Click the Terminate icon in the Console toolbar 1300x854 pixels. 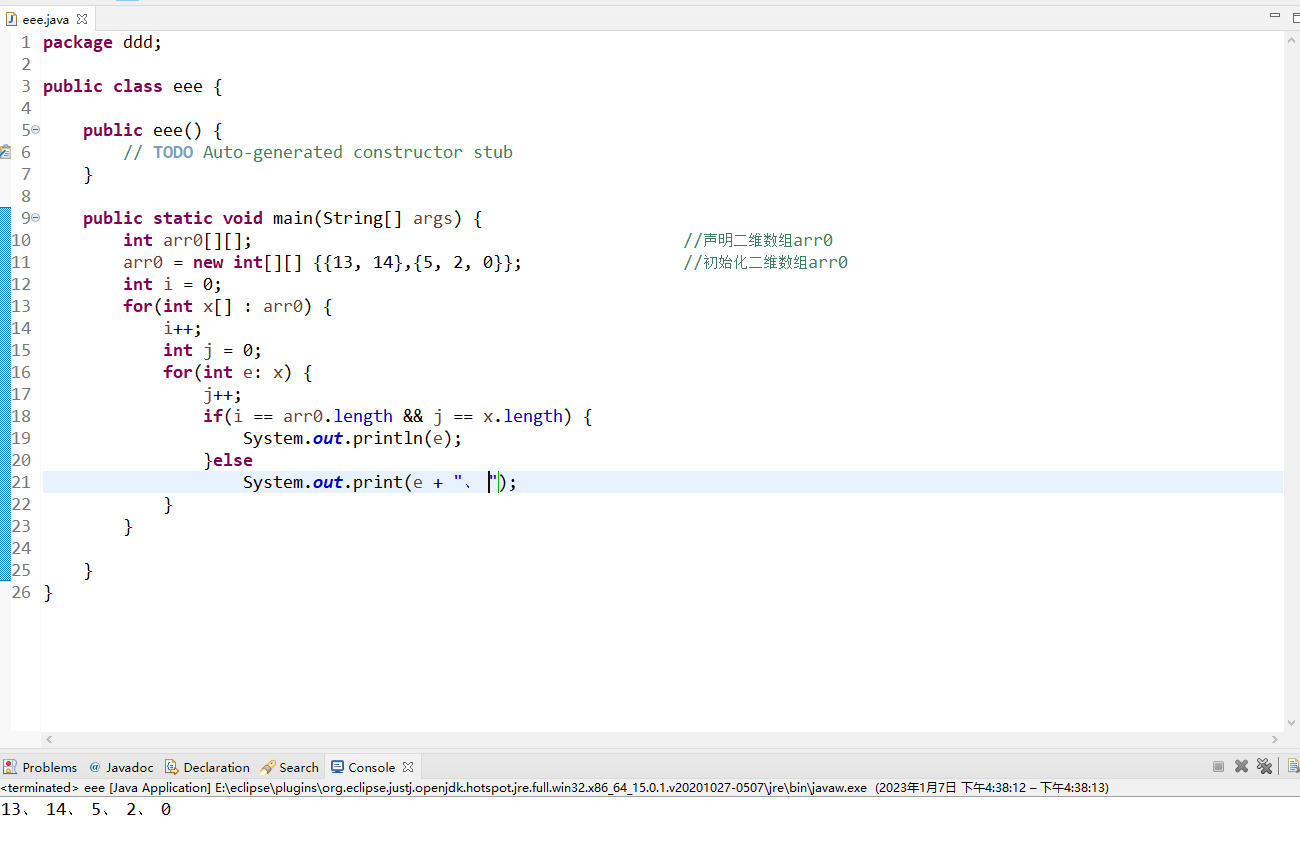click(1218, 766)
